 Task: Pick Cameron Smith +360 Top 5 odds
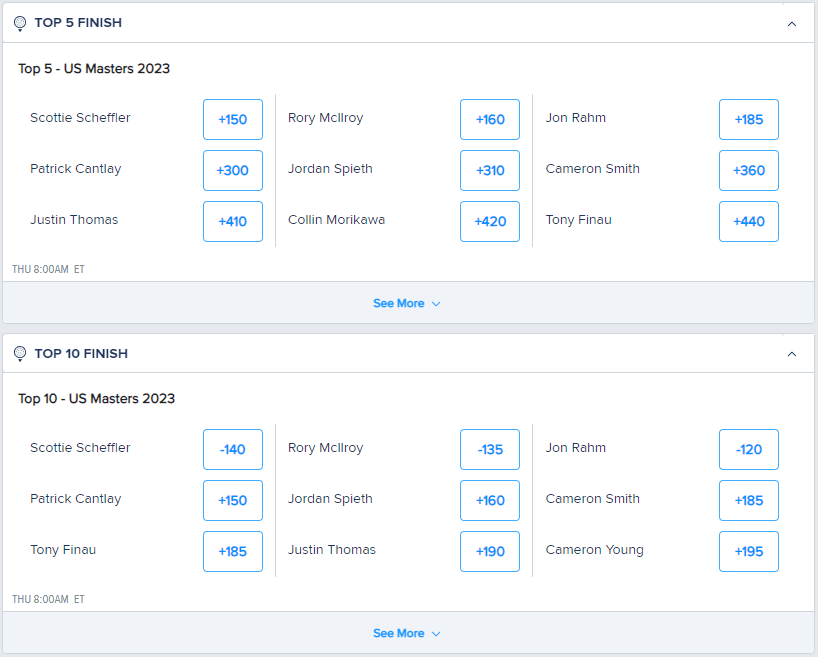[x=749, y=171]
